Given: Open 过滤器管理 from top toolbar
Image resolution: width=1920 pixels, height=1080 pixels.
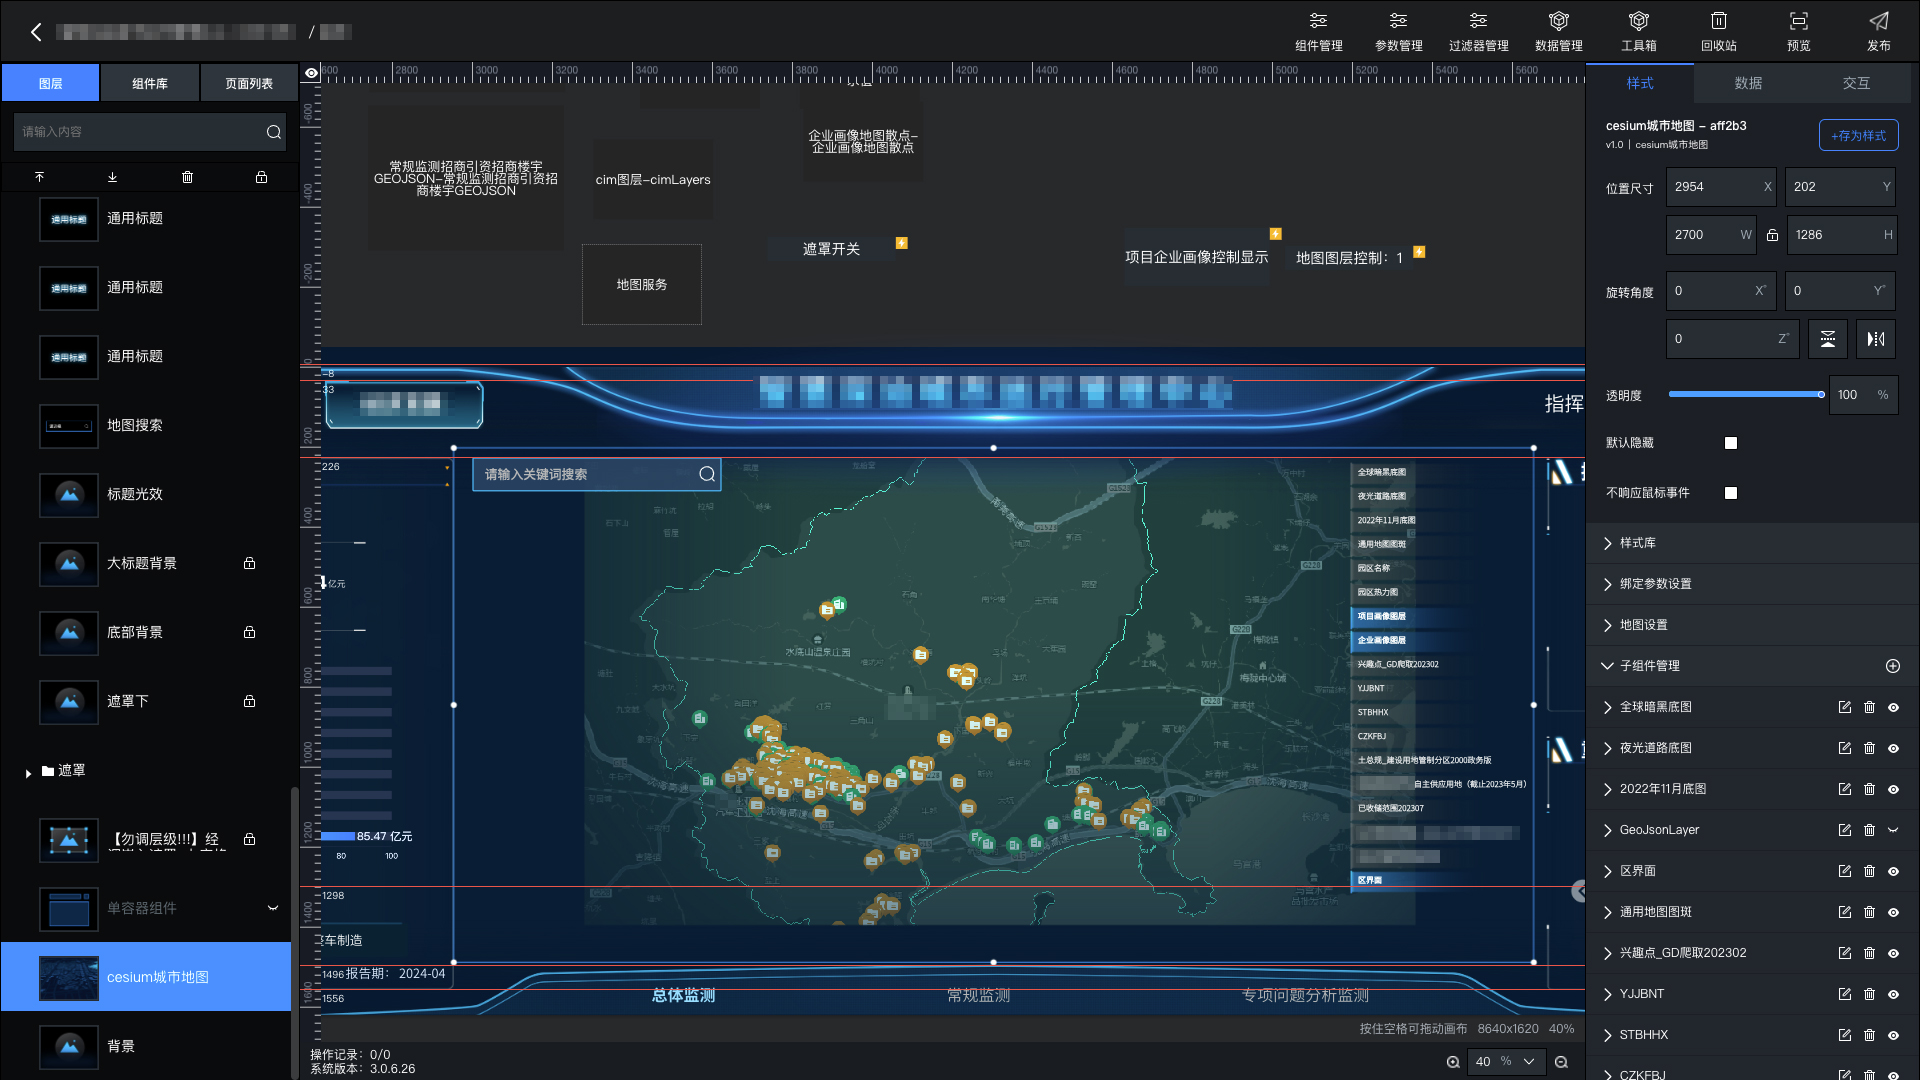Looking at the screenshot, I should click(x=1478, y=32).
